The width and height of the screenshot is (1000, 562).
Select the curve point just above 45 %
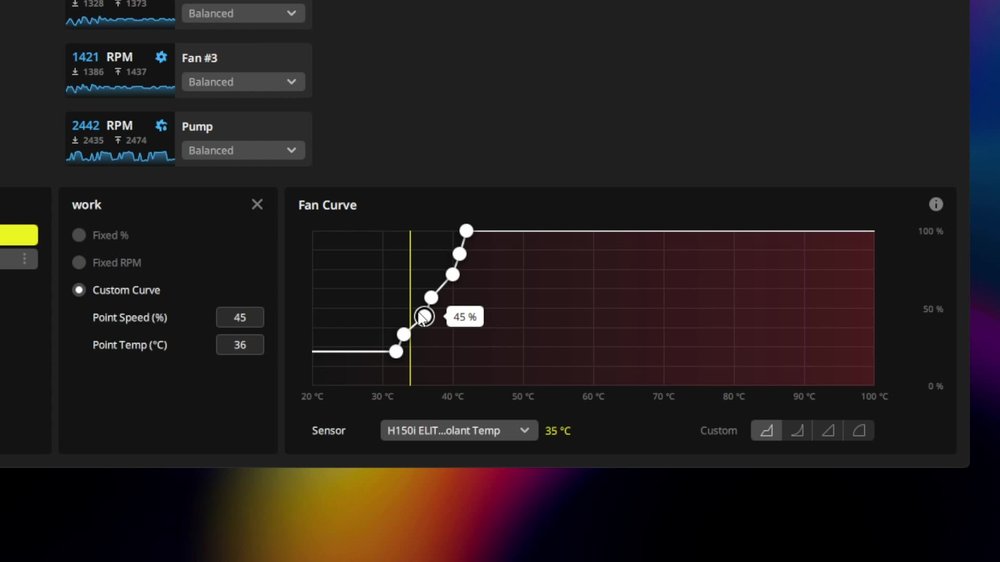click(431, 297)
